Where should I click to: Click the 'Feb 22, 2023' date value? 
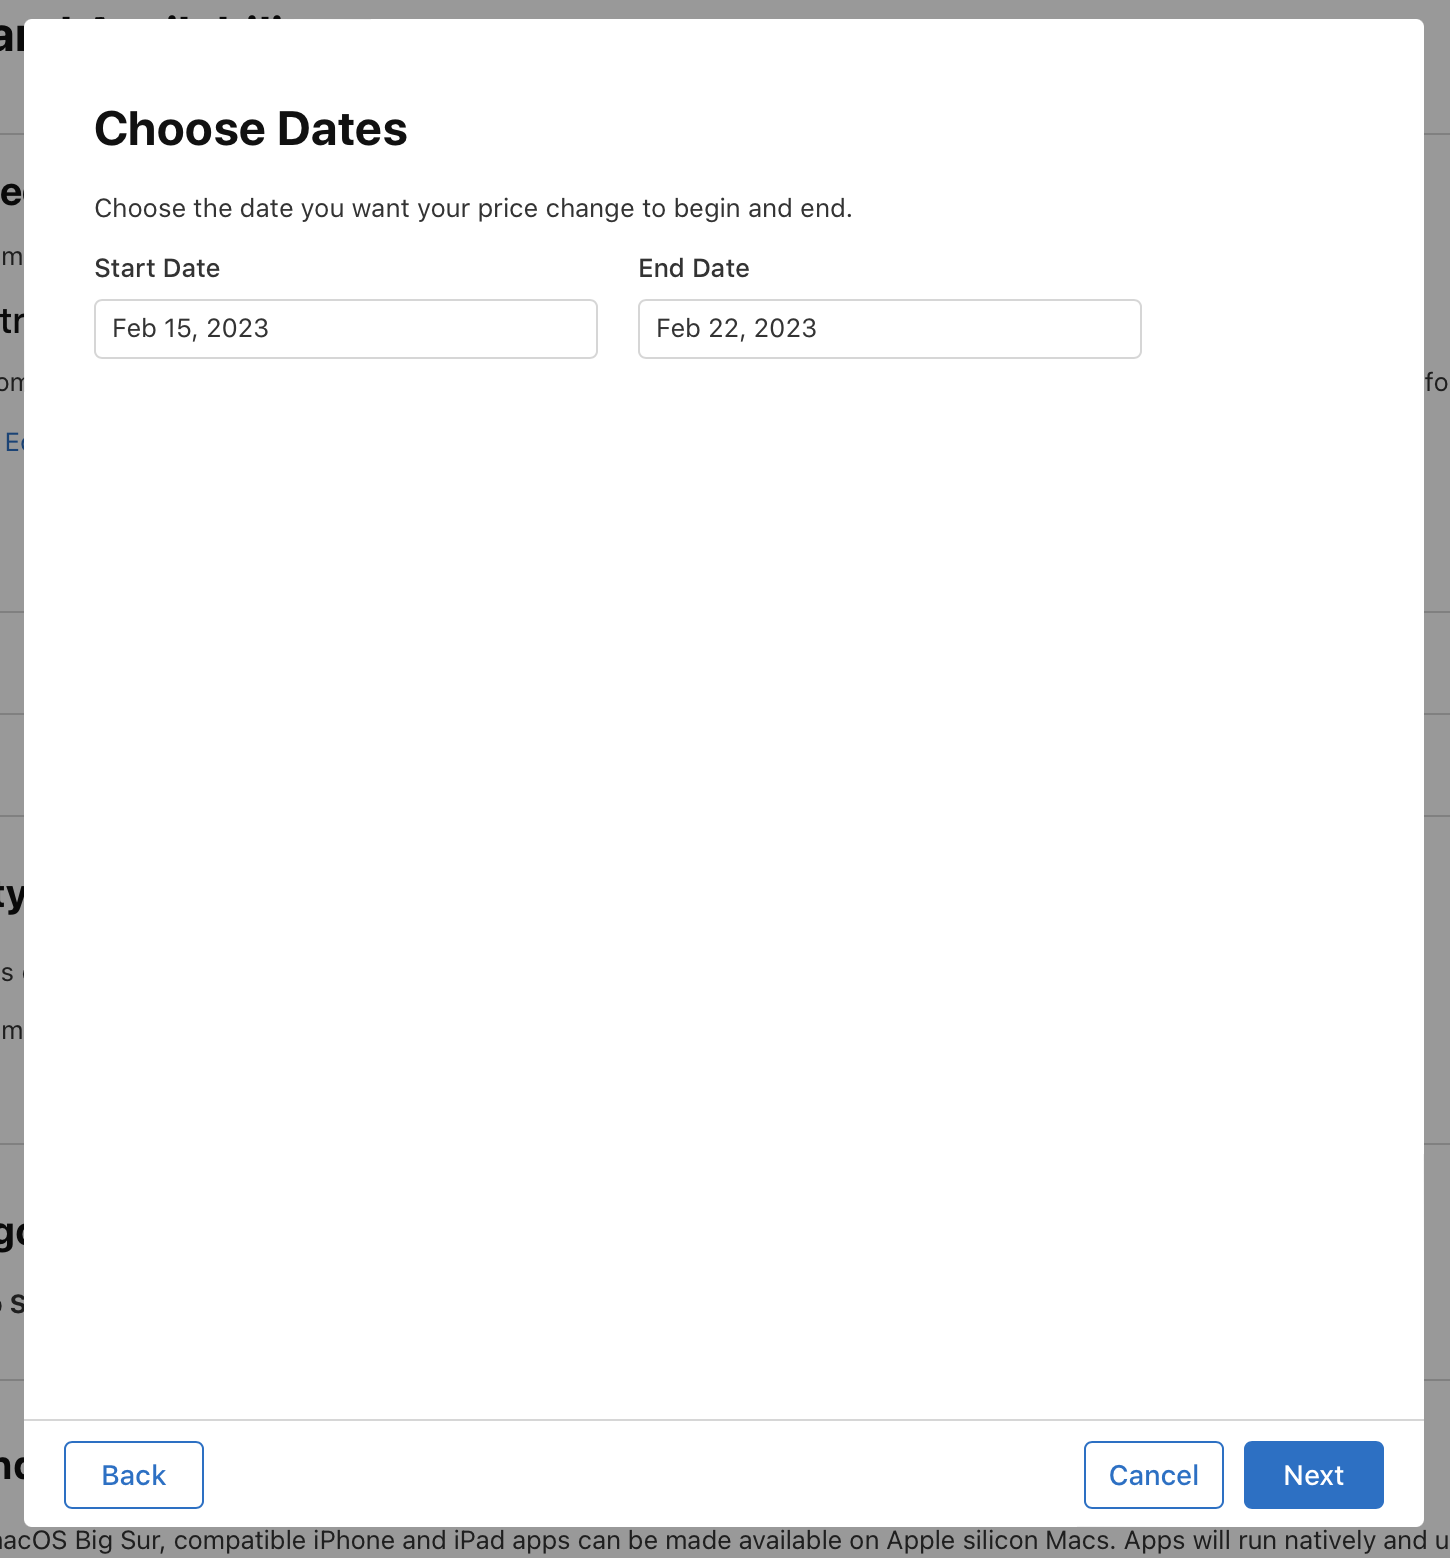[736, 329]
